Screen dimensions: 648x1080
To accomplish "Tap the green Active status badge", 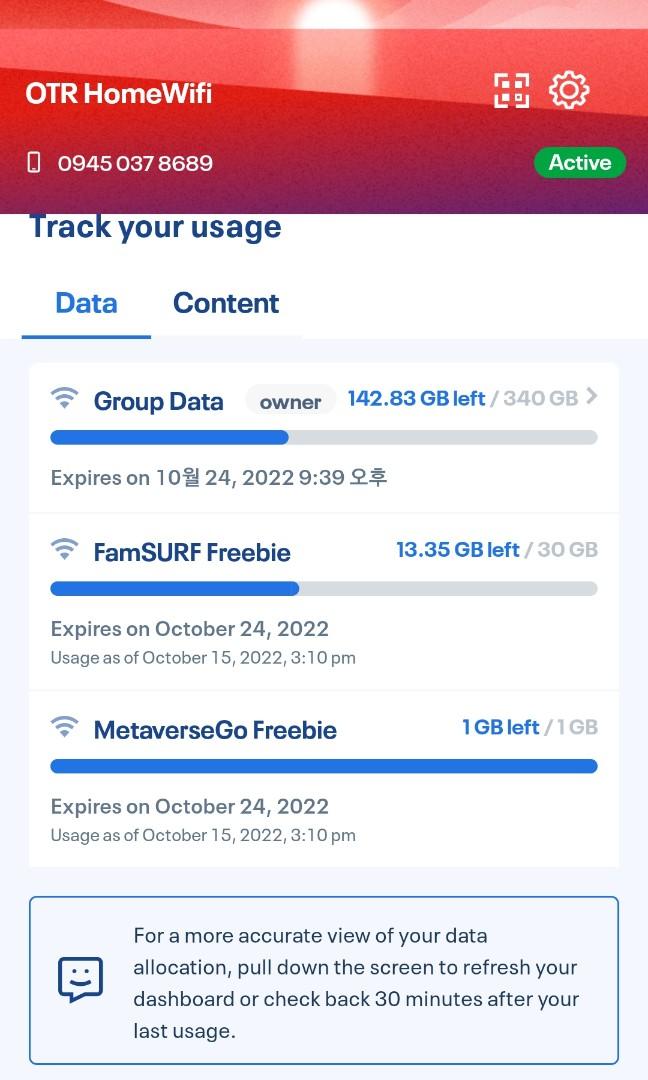I will pos(580,163).
